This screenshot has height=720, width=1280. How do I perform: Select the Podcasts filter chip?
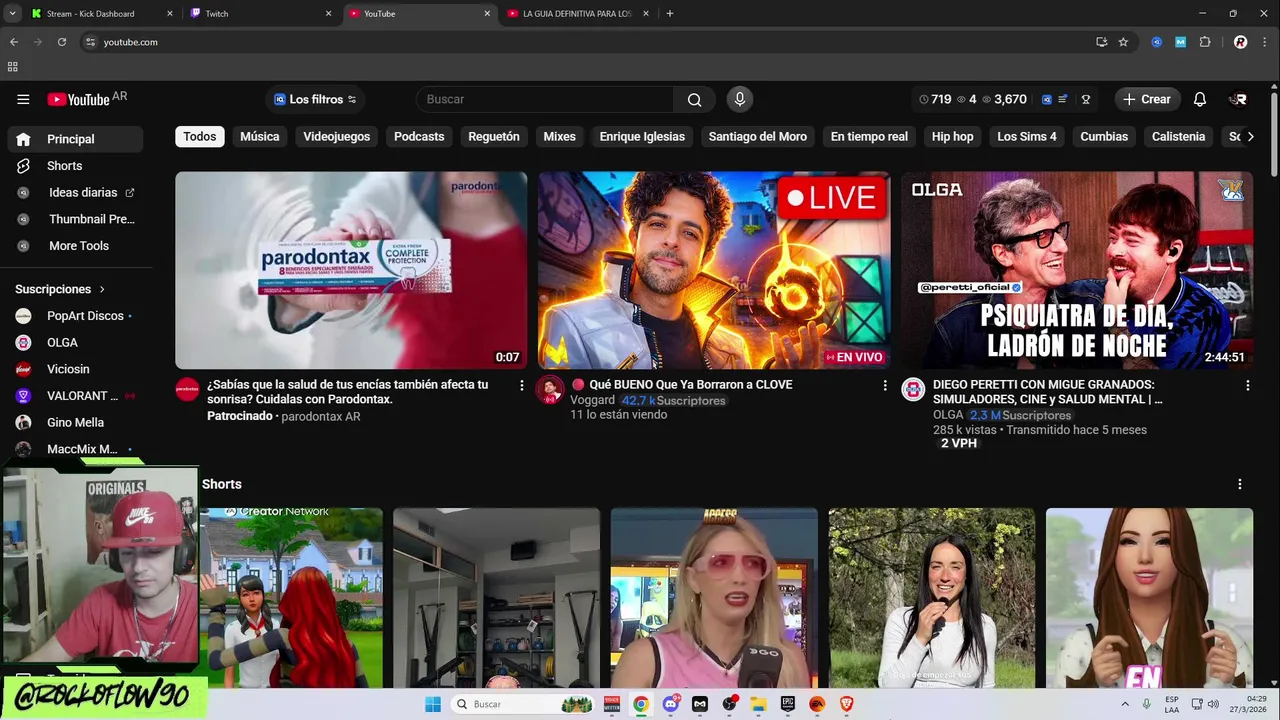[x=419, y=136]
